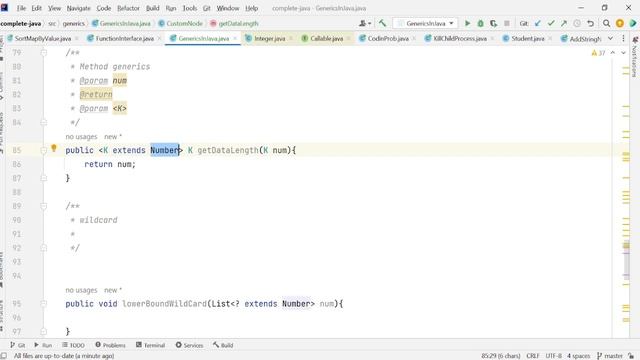The height and width of the screenshot is (360, 640).
Task: Open the 37 warnings inspection widget
Action: pos(598,53)
